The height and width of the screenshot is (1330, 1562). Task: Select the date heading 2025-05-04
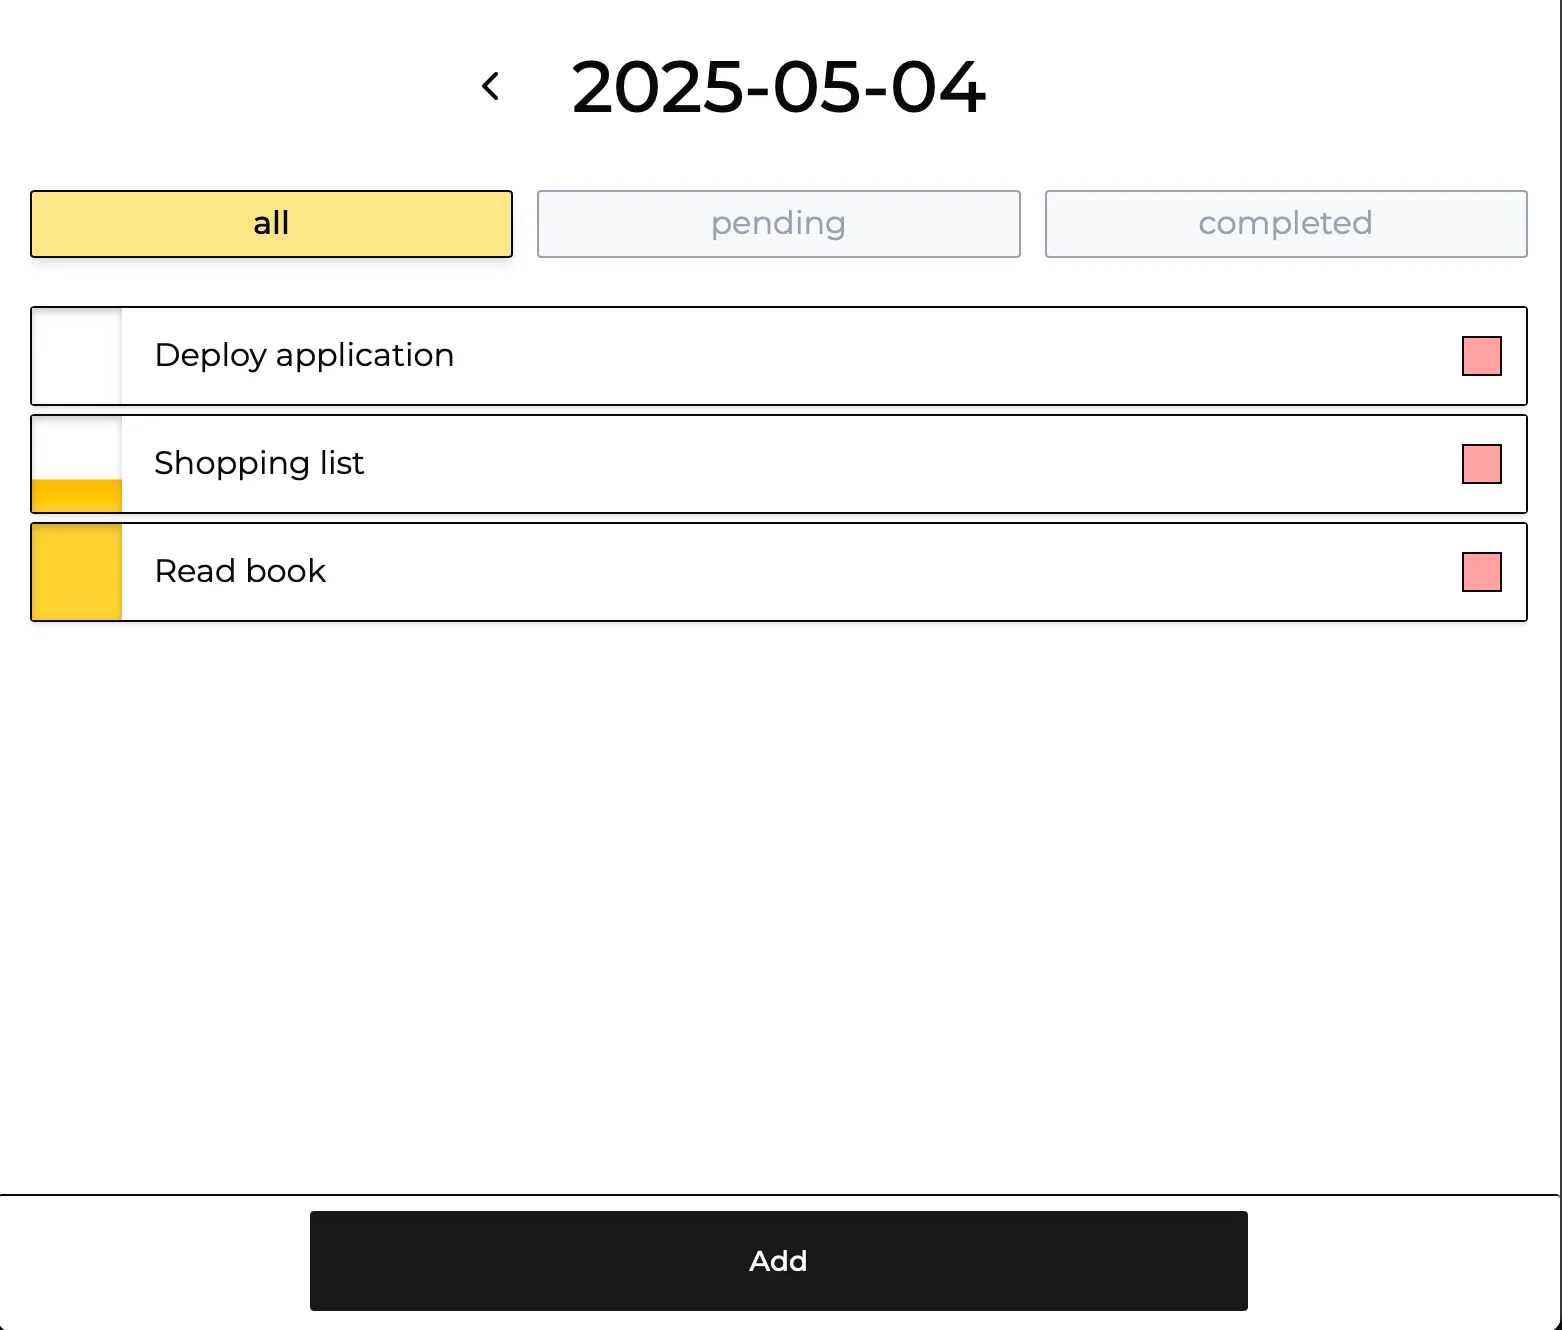[x=778, y=88]
